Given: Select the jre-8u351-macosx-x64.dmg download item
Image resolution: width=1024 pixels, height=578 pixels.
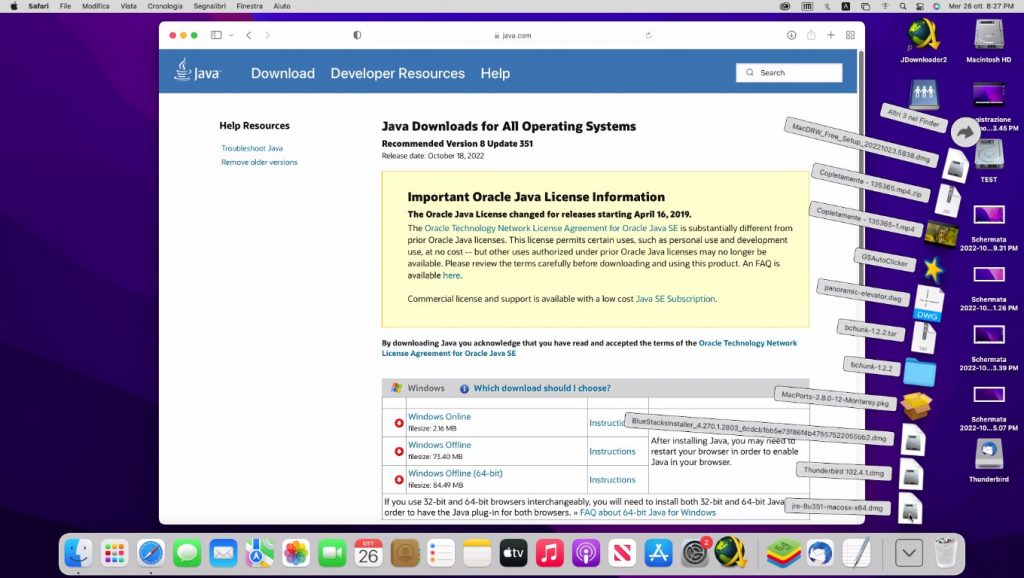Looking at the screenshot, I should click(838, 508).
